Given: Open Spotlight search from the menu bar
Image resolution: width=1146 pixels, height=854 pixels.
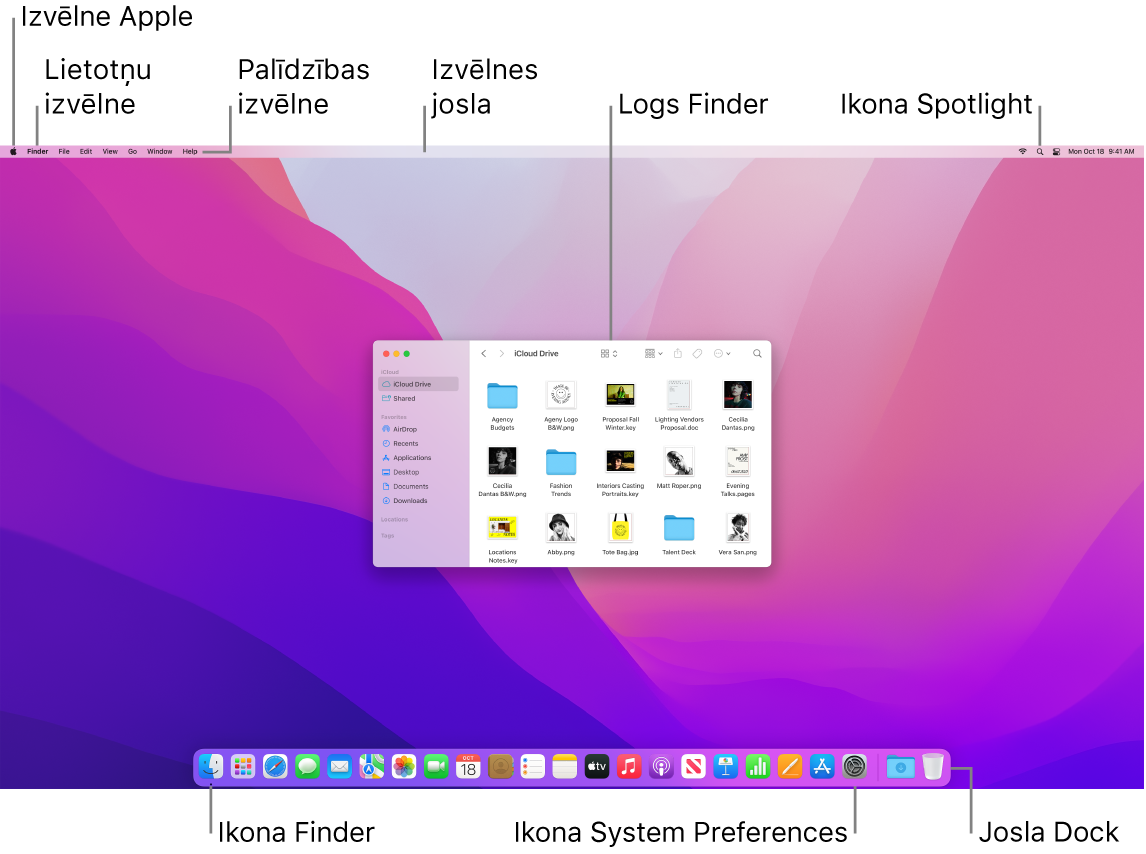Looking at the screenshot, I should coord(1040,150).
